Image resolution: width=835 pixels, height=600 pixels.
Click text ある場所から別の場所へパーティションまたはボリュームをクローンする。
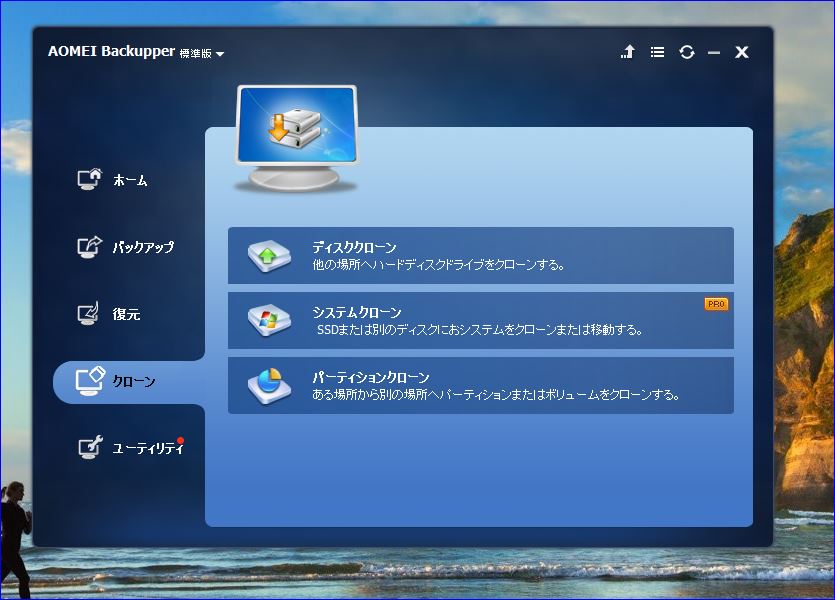coord(496,395)
